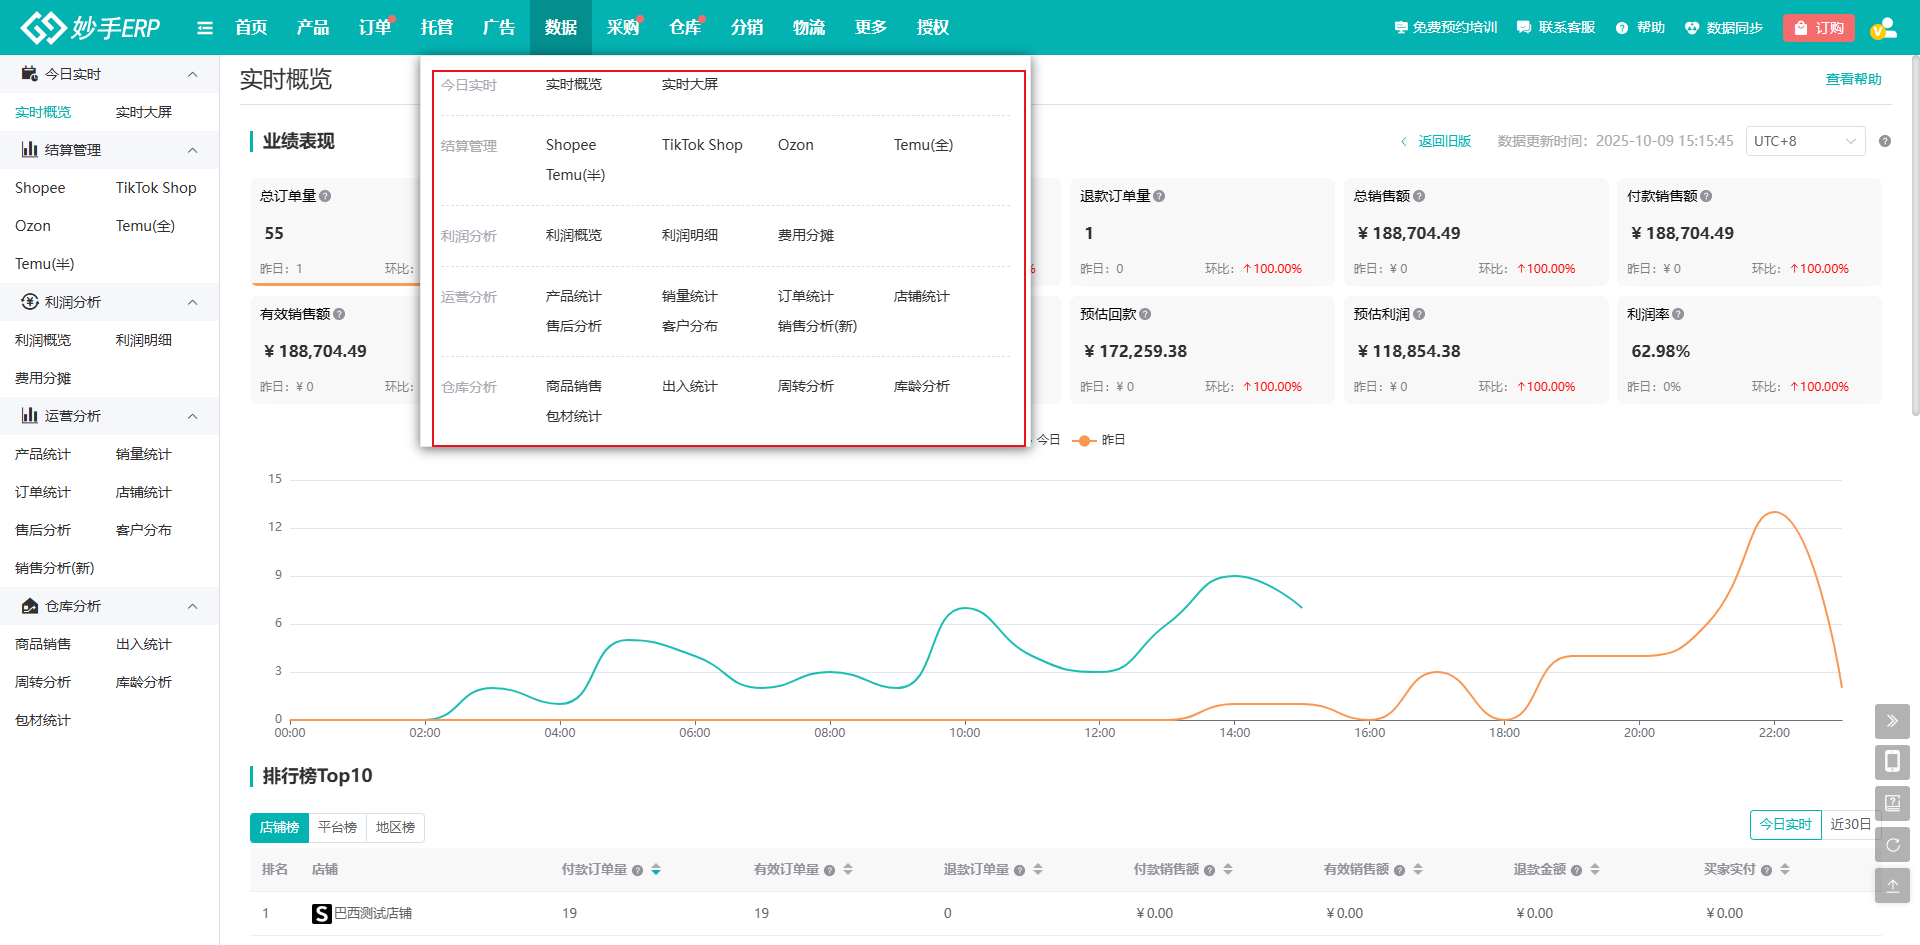Select 今日实时 ranking period toggle
The image size is (1920, 945).
pos(1785,825)
